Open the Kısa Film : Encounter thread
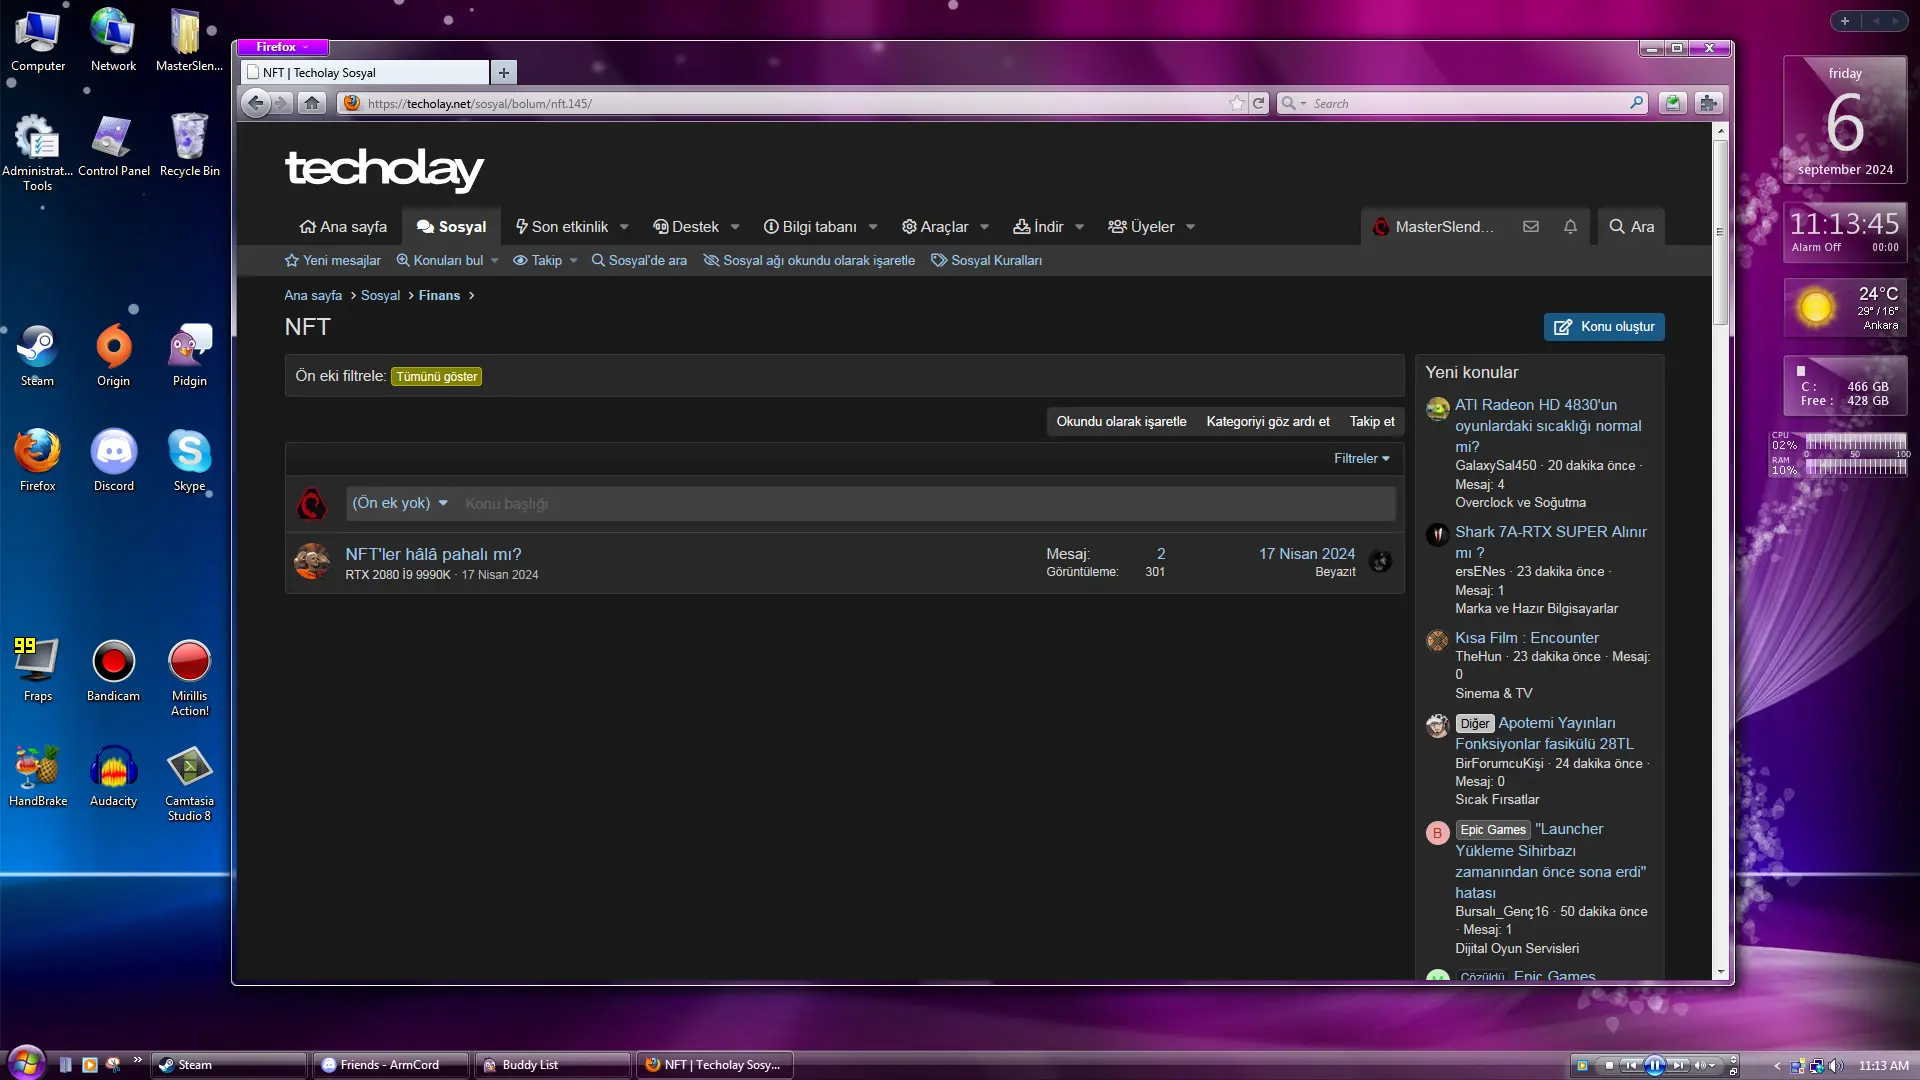Viewport: 1920px width, 1080px height. click(x=1526, y=638)
